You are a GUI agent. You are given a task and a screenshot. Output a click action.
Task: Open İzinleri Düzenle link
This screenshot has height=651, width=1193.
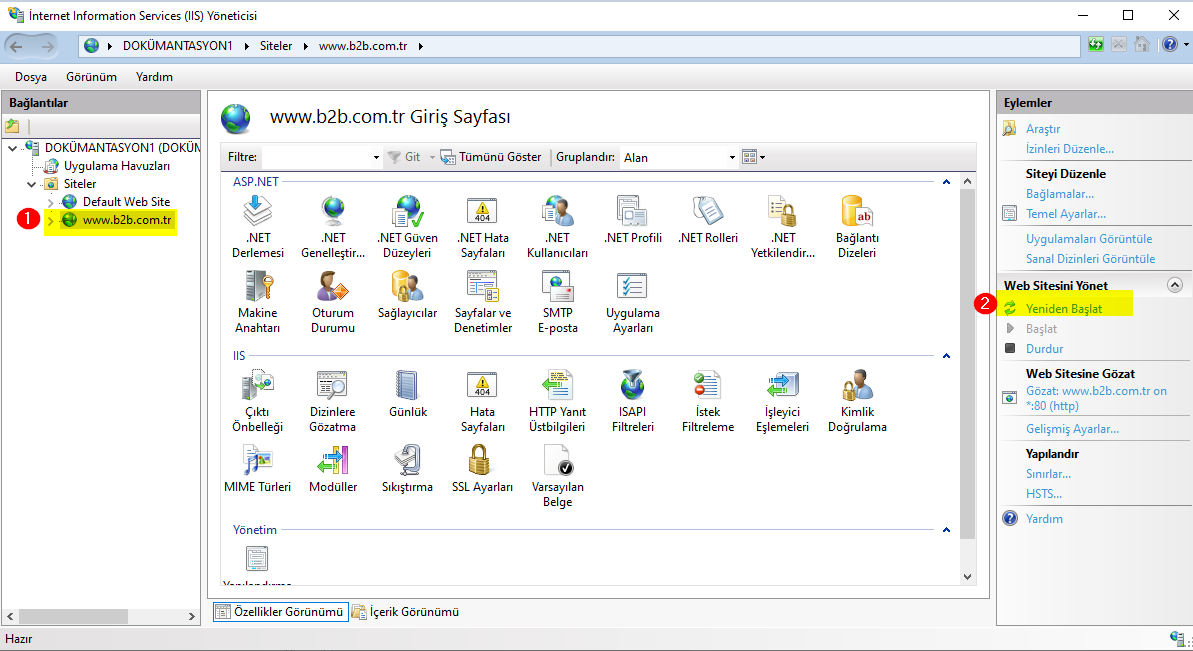tap(1069, 149)
